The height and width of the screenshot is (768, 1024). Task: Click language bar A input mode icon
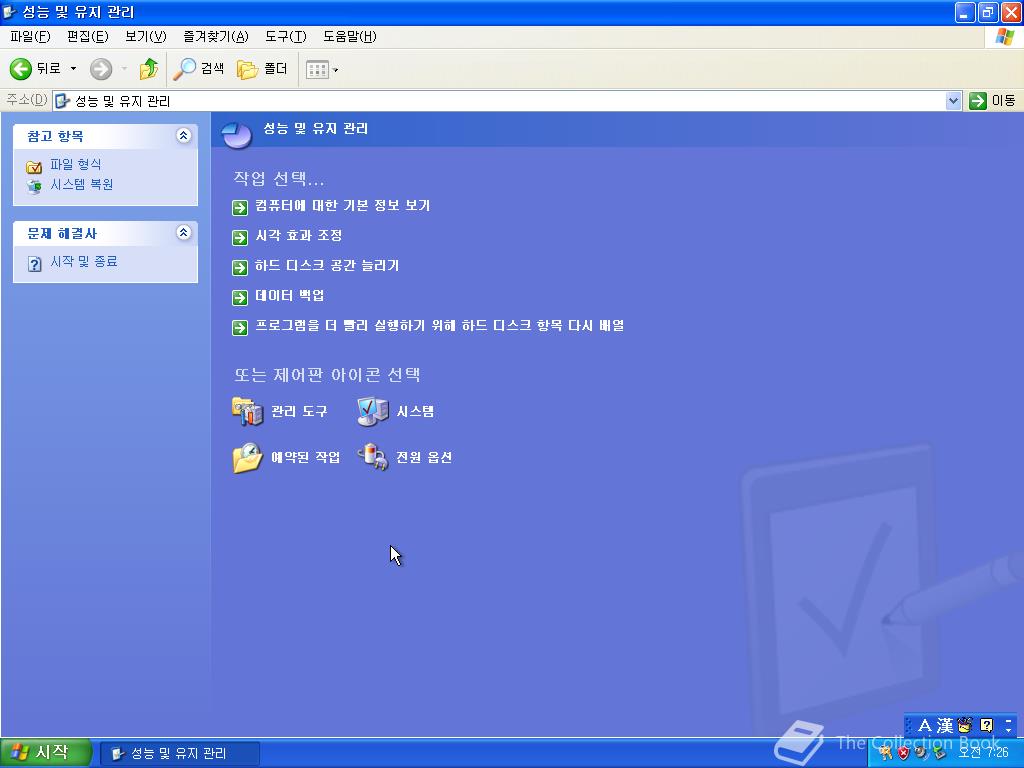coord(924,726)
